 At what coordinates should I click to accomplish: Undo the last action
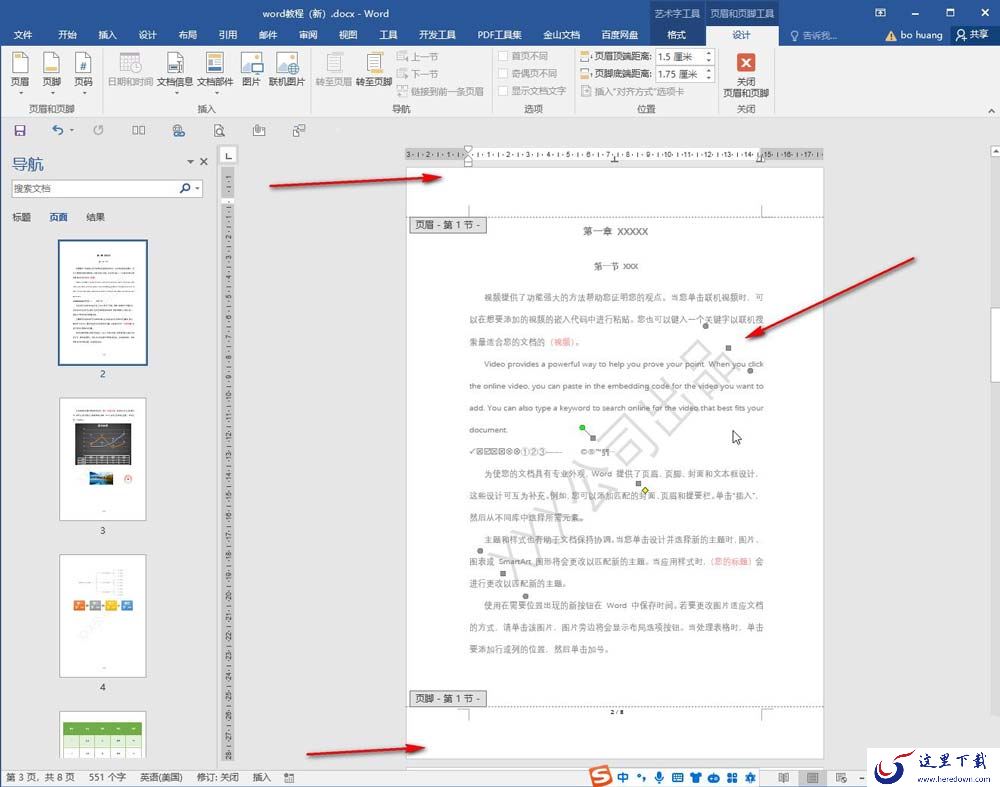(57, 130)
